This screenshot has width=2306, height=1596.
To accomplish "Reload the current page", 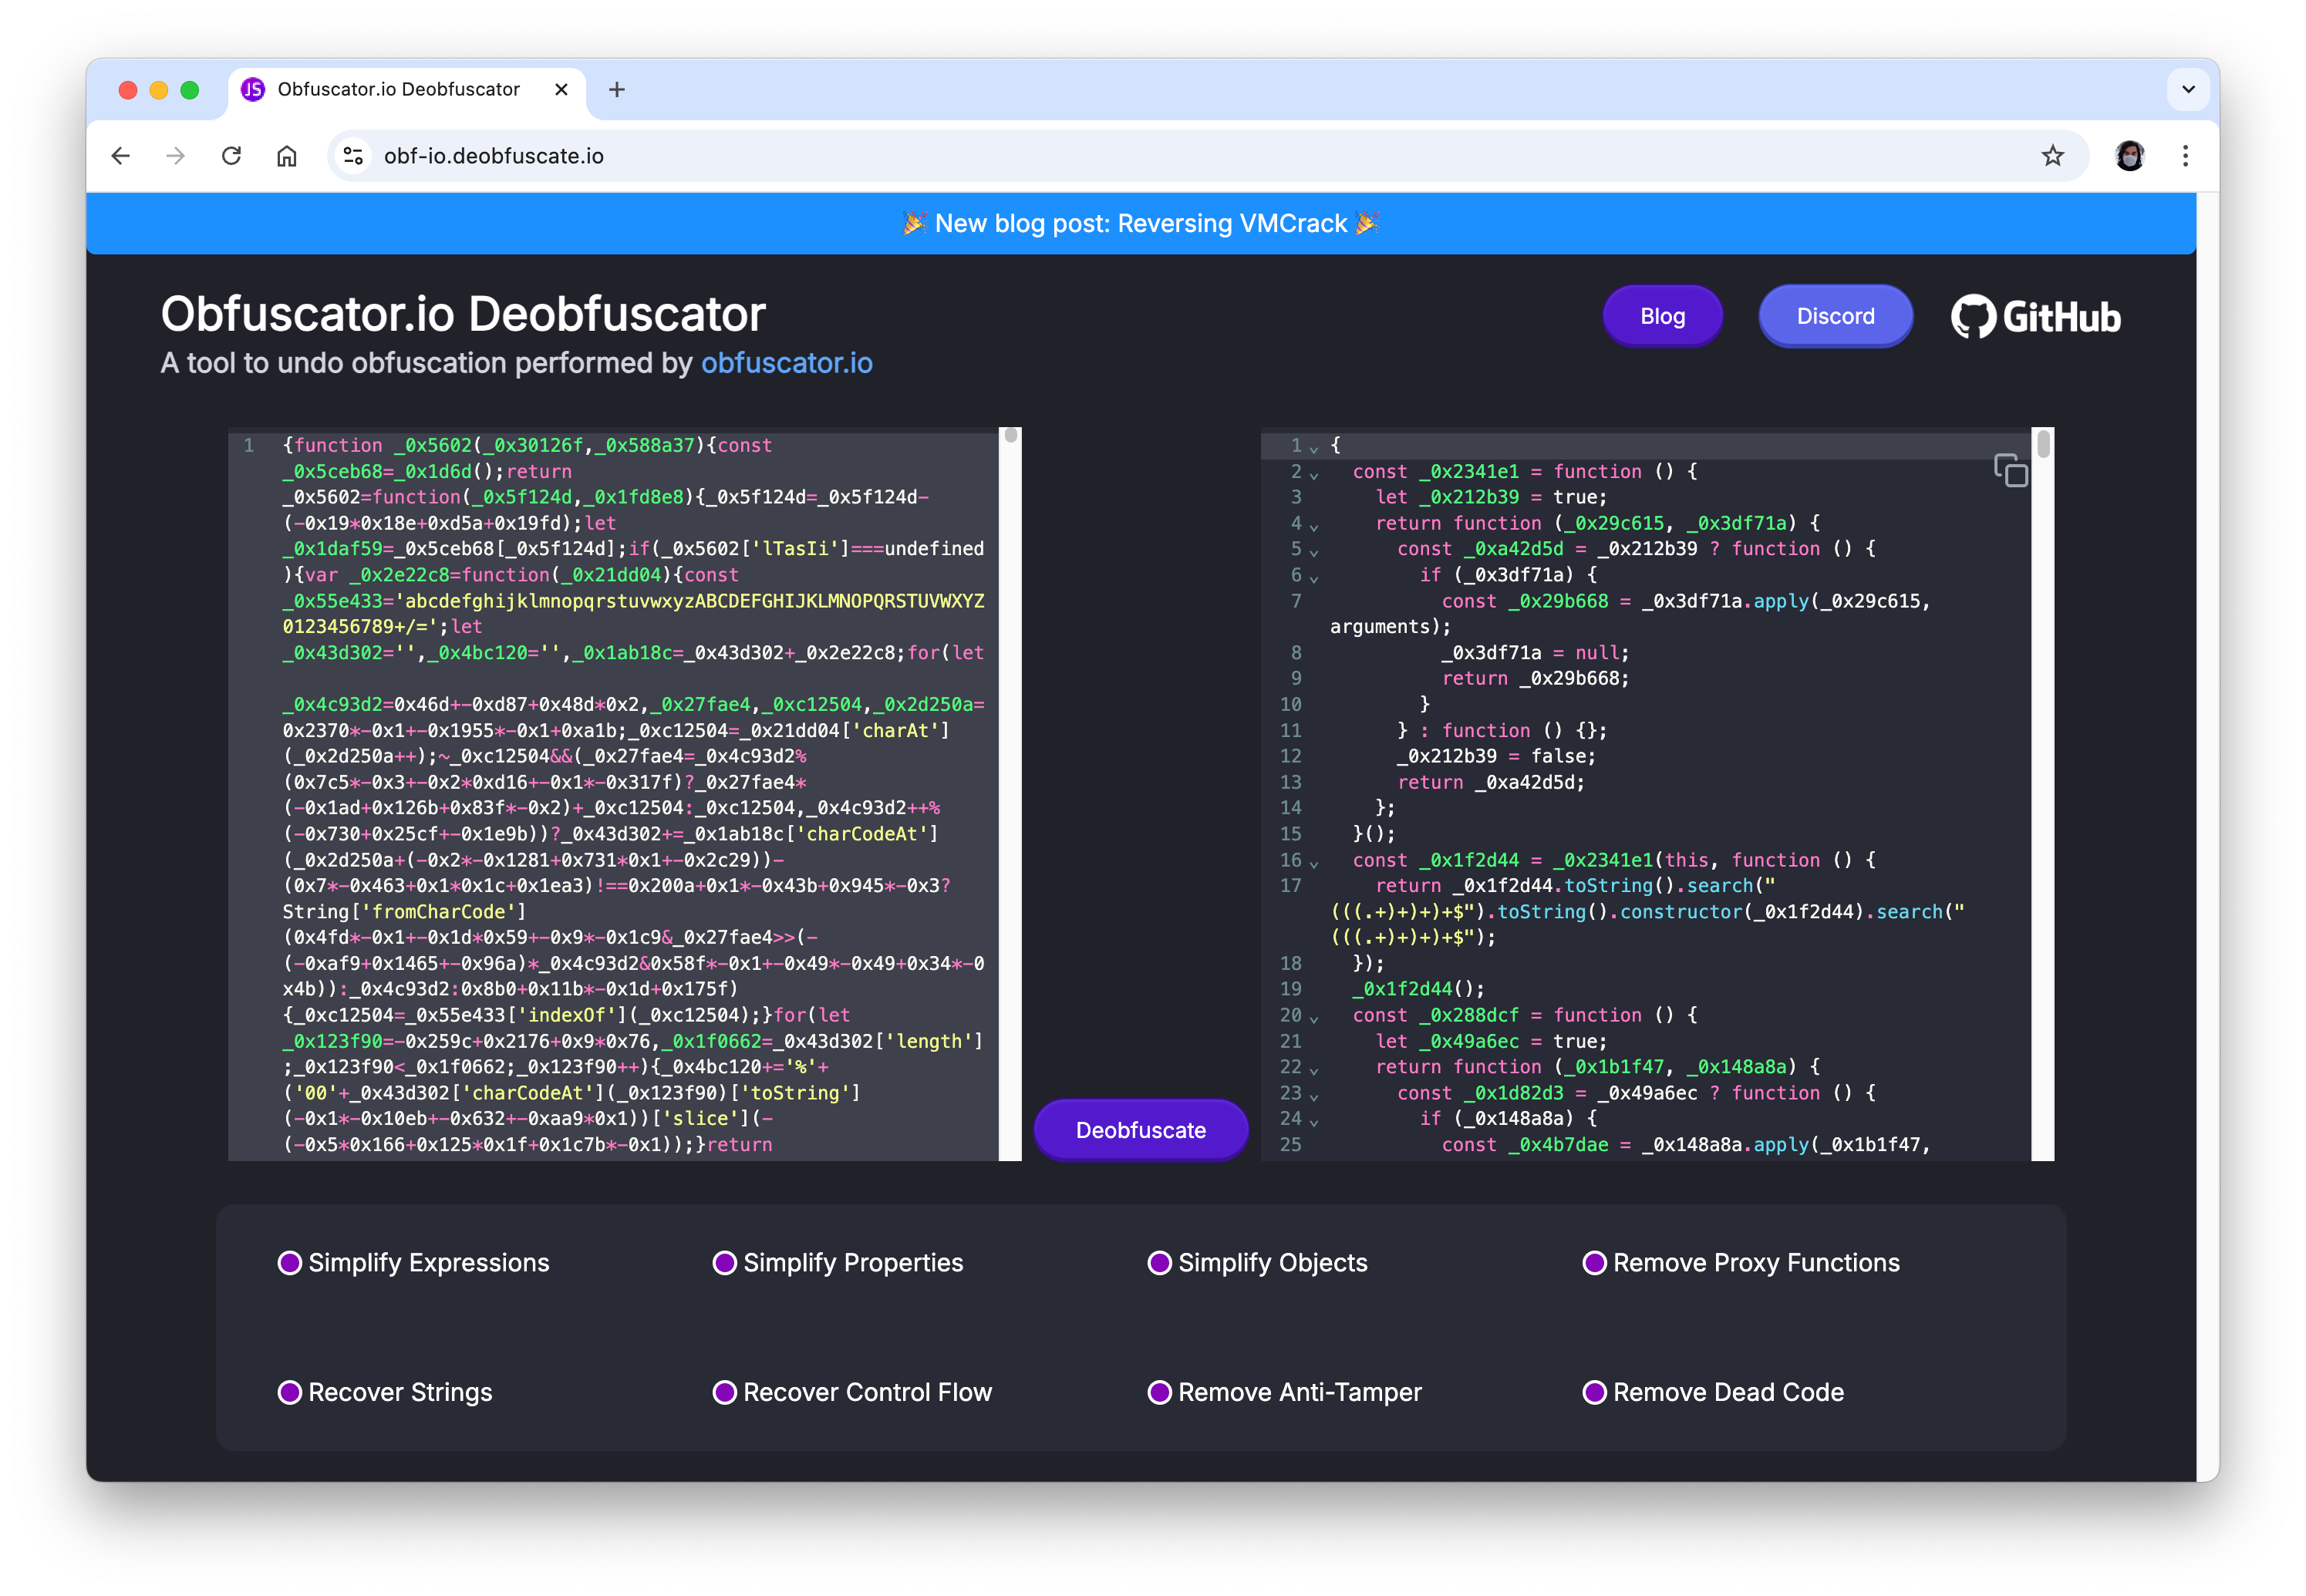I will (x=231, y=156).
